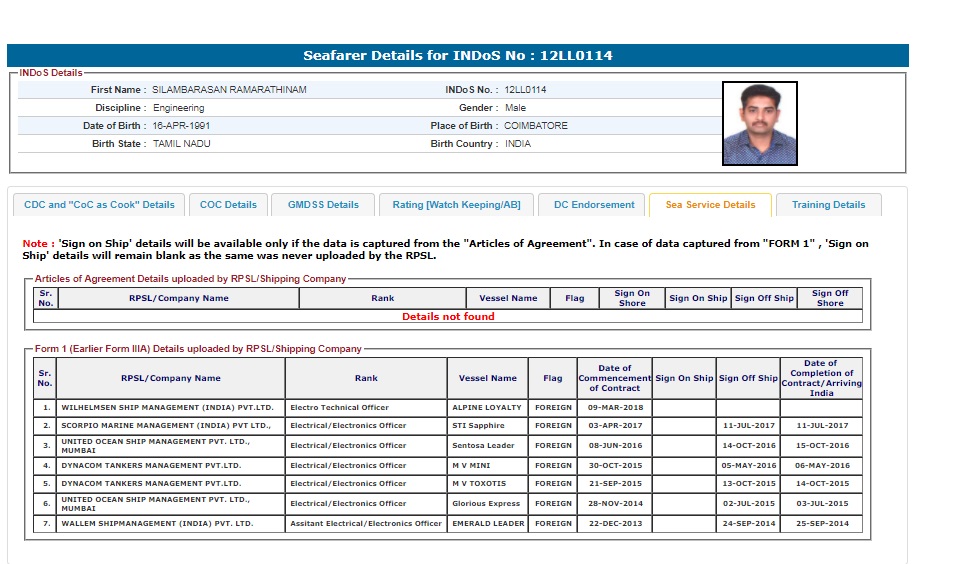This screenshot has width=963, height=564.
Task: Click the ALPINE LOYALTY vessel name
Action: click(487, 408)
